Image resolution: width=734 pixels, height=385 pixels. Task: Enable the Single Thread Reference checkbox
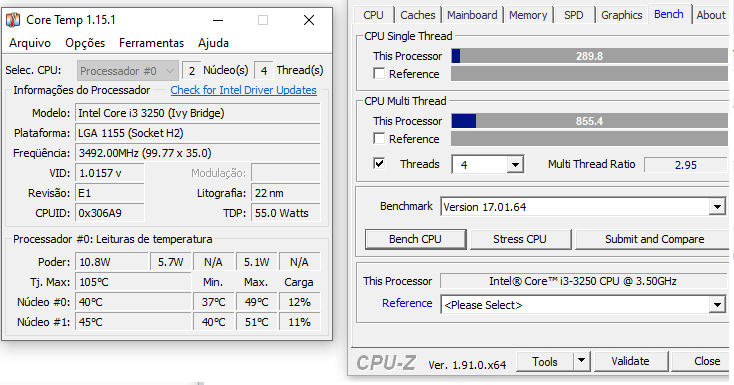[379, 74]
